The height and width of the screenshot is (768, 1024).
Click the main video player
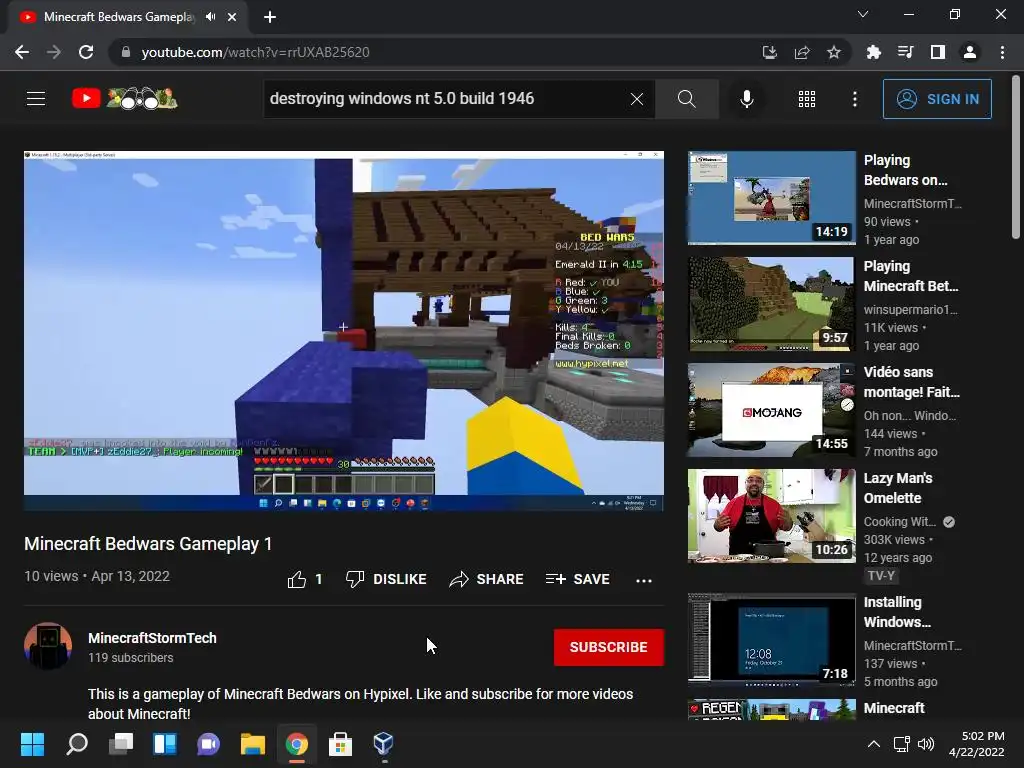(x=344, y=330)
